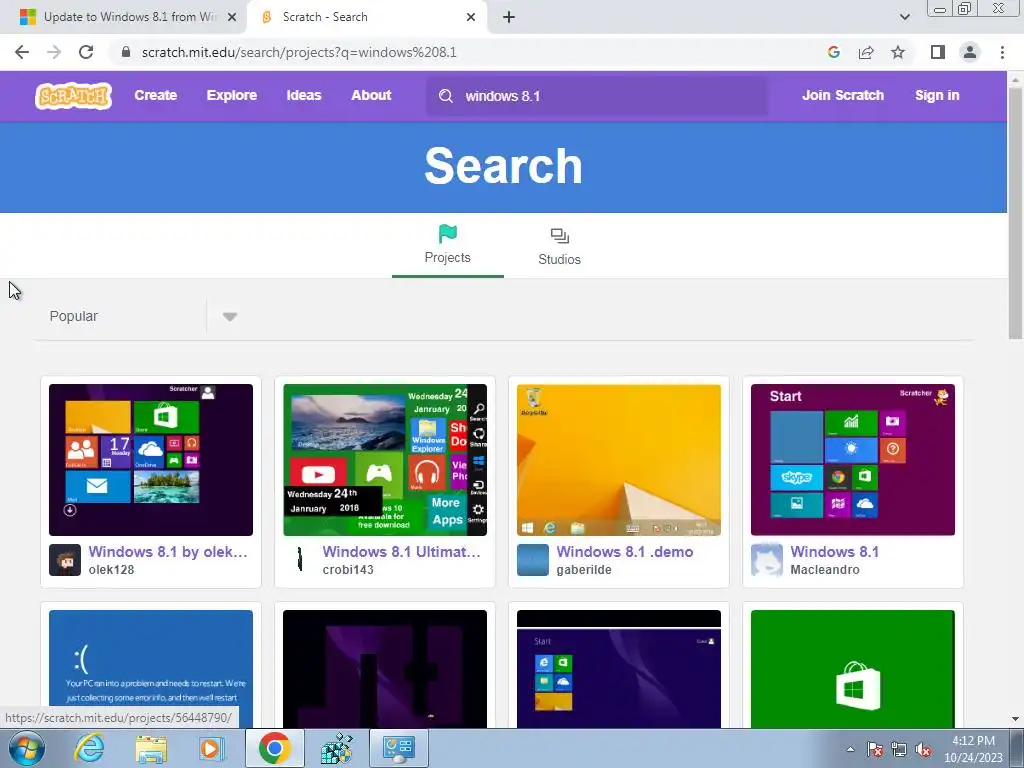Open blue screen error project thumbnail
This screenshot has height=768, width=1024.
click(151, 669)
